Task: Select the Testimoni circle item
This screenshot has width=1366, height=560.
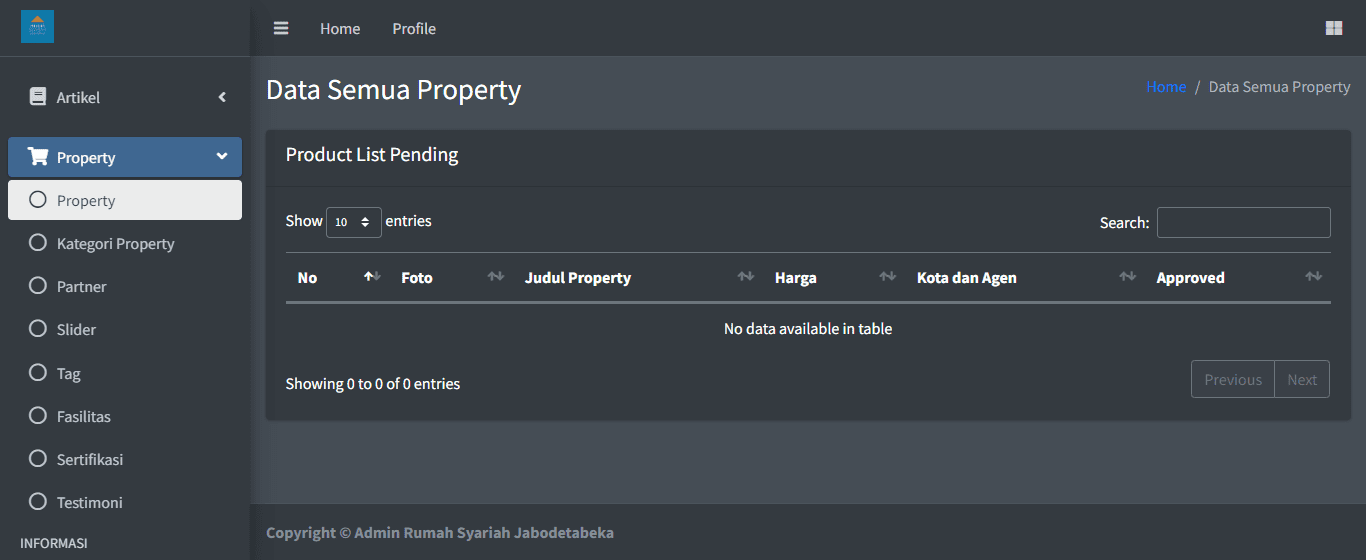Action: [x=38, y=502]
